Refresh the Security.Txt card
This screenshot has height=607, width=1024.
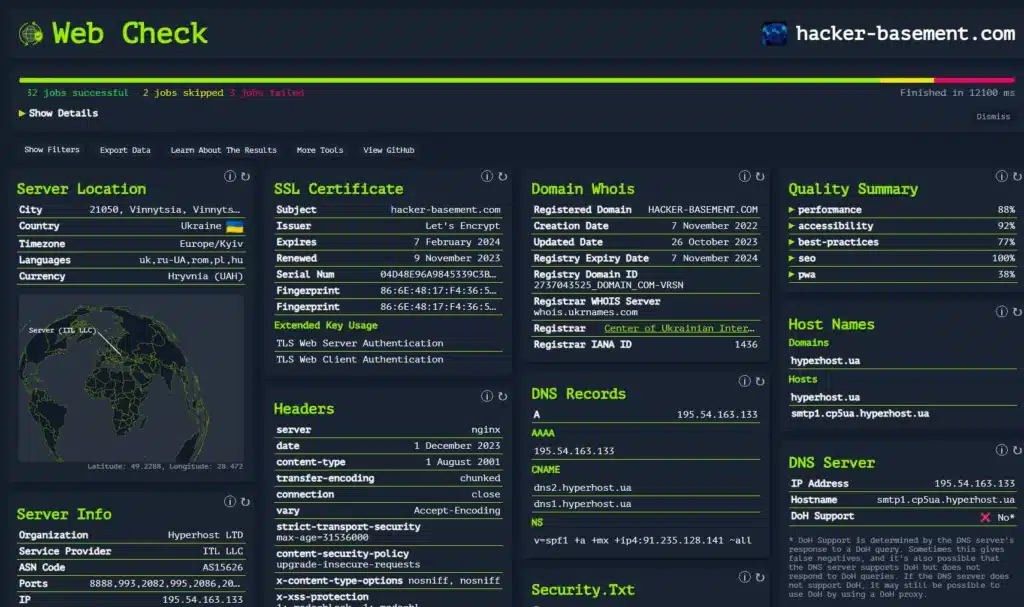coord(760,577)
